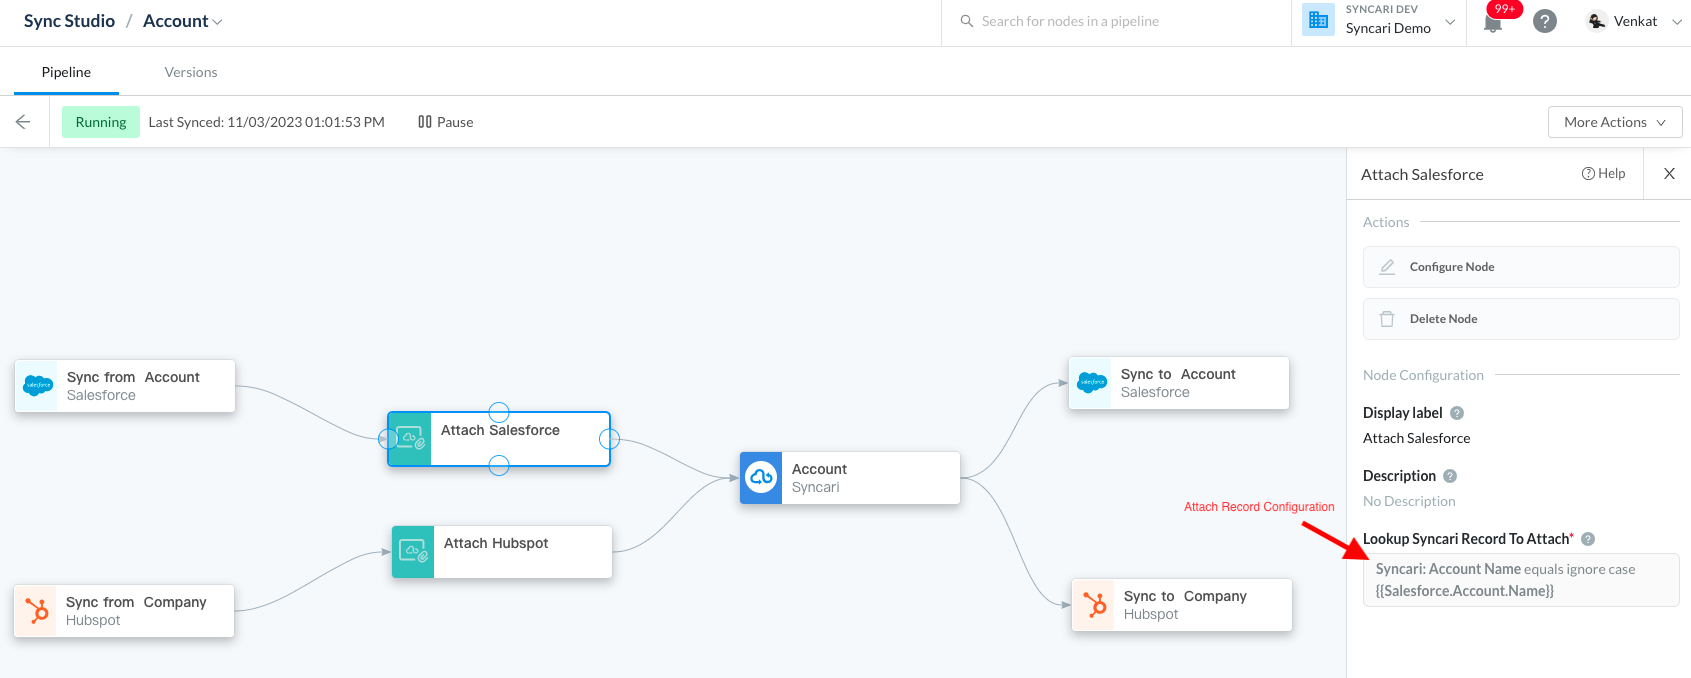Click the top connector handle of Attach Salesforce node
Image resolution: width=1691 pixels, height=678 pixels.
coord(499,412)
